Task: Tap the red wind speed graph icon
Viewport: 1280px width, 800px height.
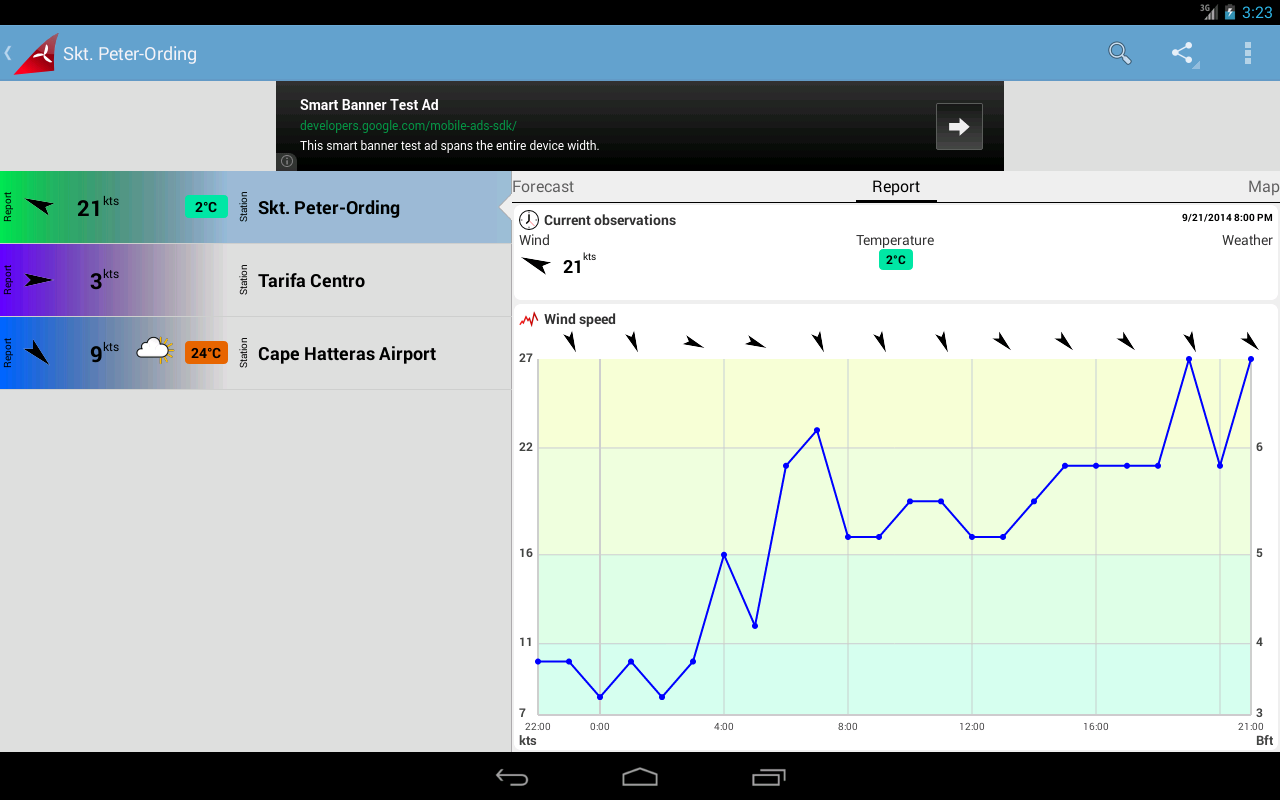Action: click(x=527, y=318)
